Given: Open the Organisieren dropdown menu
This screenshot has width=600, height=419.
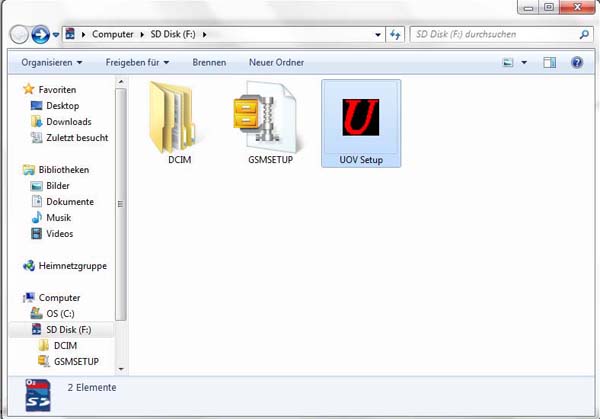Looking at the screenshot, I should tap(53, 62).
